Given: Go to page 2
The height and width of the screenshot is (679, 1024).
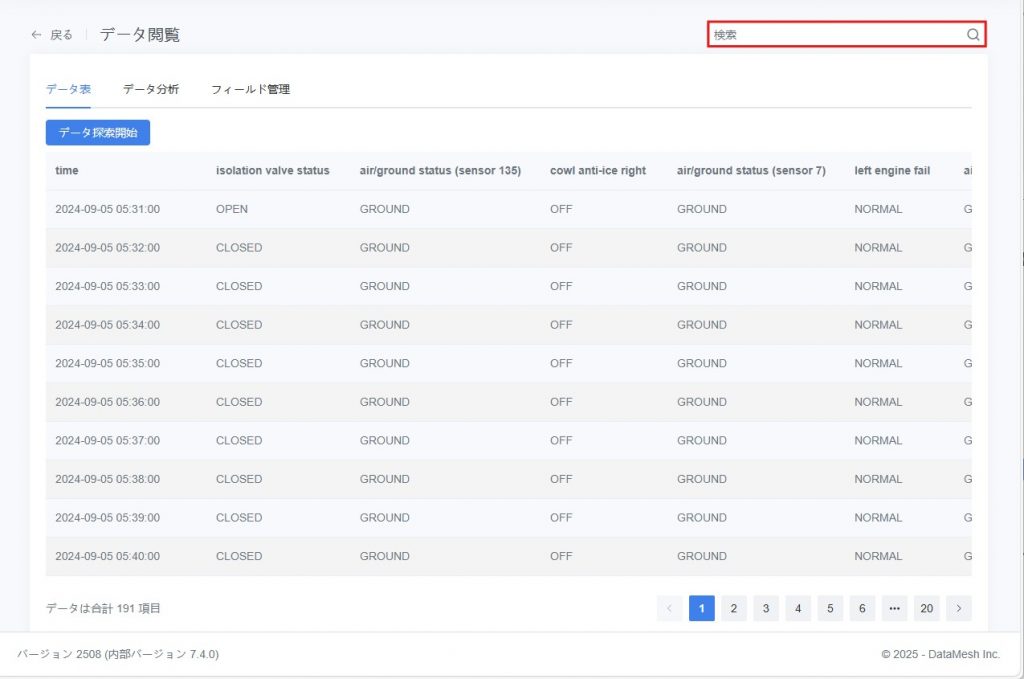Looking at the screenshot, I should (x=733, y=608).
